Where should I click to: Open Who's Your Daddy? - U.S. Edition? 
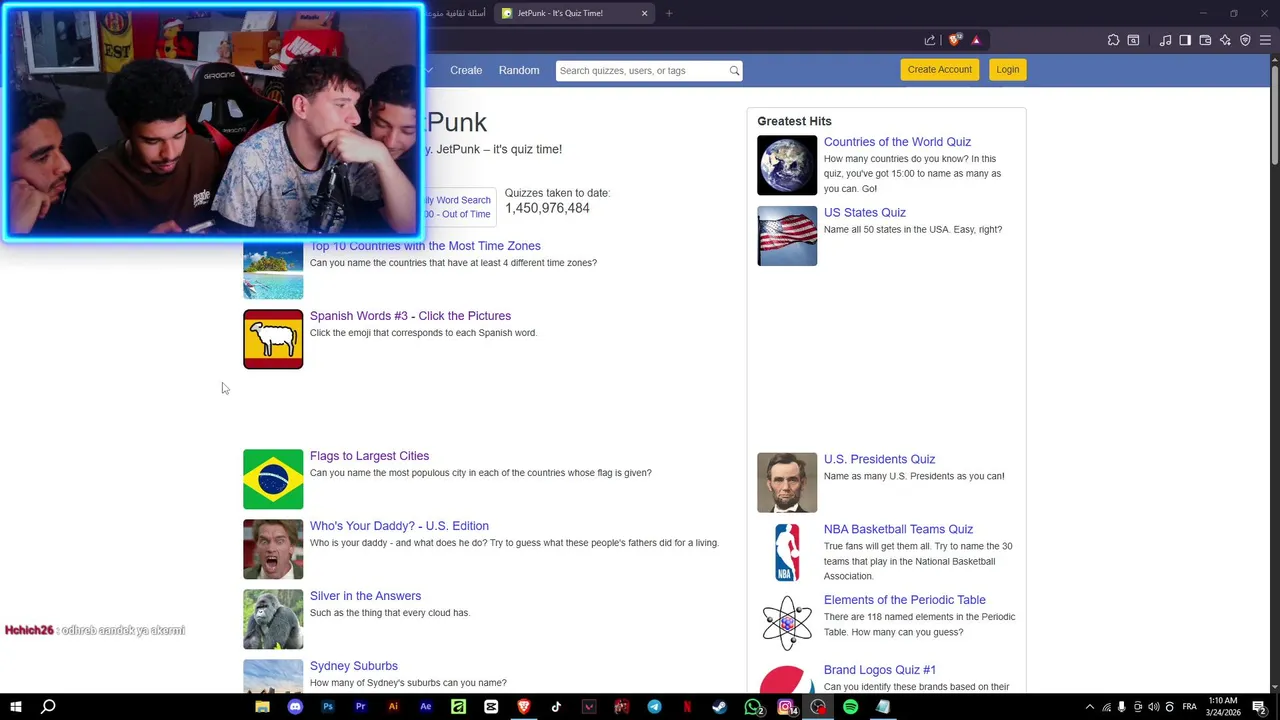pyautogui.click(x=399, y=526)
